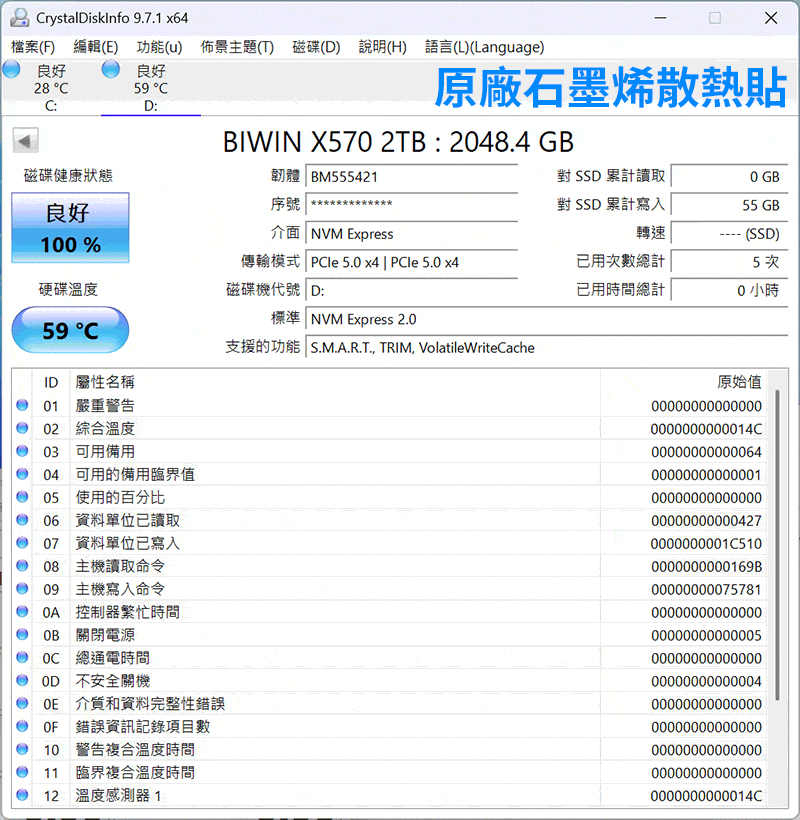Click the status dot for 嚴重警告 row
Image resolution: width=800 pixels, height=820 pixels.
pos(22,405)
